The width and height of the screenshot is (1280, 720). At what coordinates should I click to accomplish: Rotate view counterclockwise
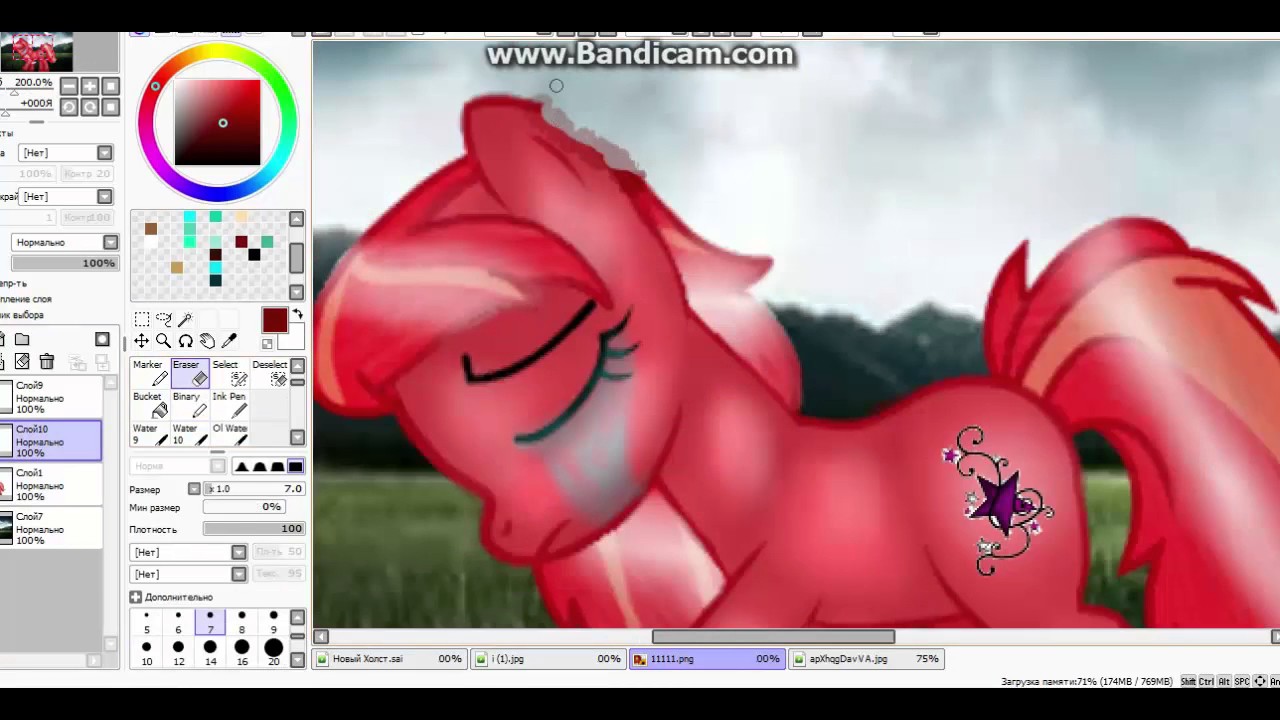(69, 107)
